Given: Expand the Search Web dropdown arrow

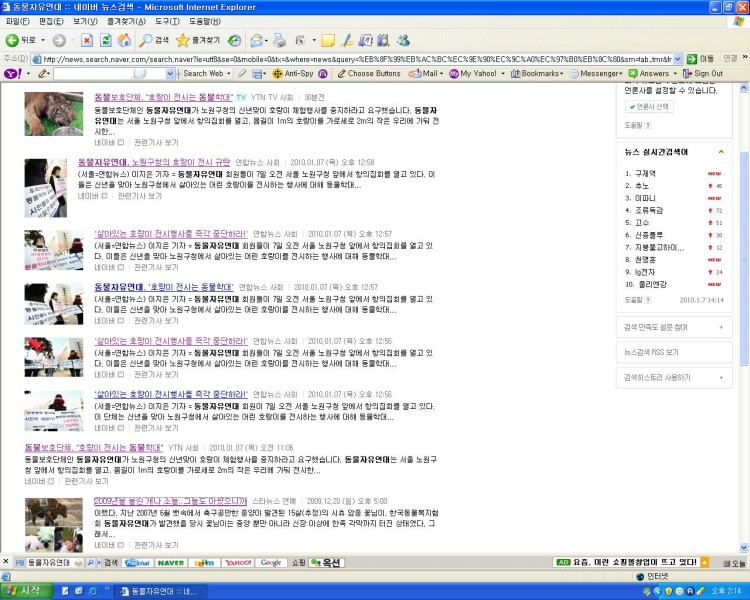Looking at the screenshot, I should (x=229, y=74).
